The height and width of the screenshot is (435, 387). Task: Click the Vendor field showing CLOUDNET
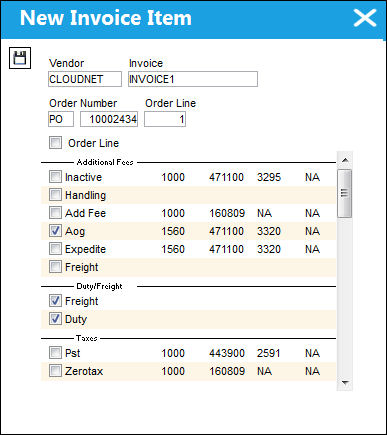pyautogui.click(x=85, y=79)
